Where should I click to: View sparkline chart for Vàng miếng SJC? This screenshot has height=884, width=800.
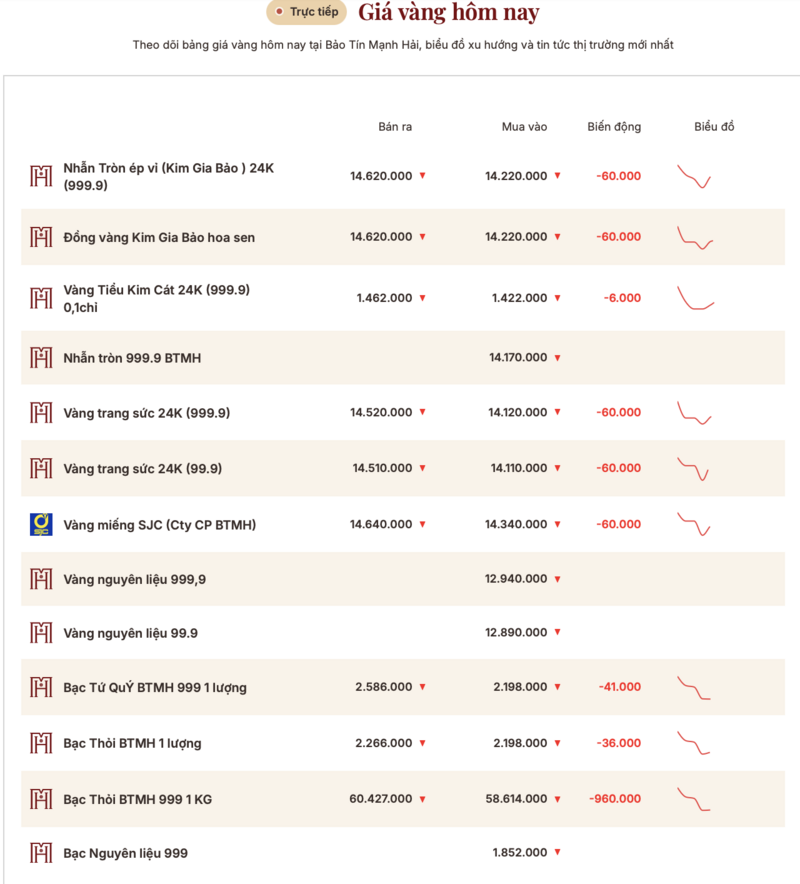pyautogui.click(x=694, y=524)
